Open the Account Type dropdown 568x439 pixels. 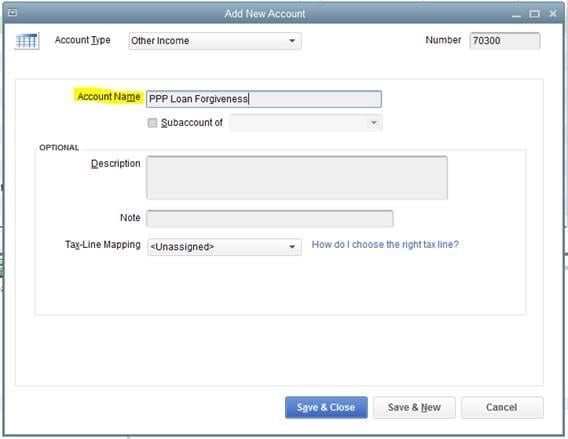click(215, 41)
